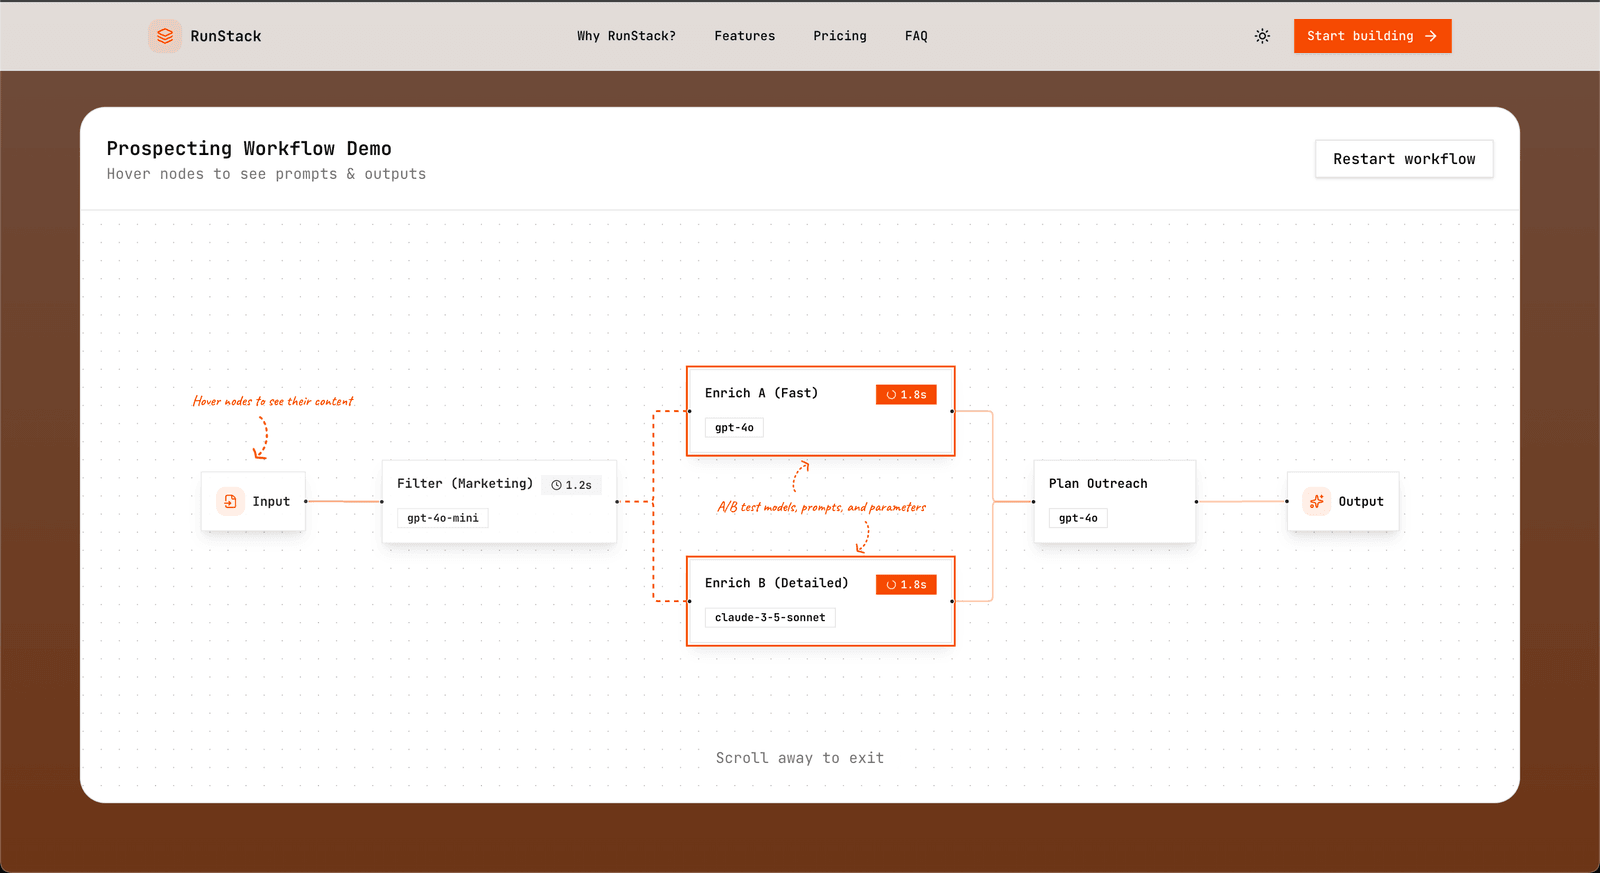
Task: Click the clock icon on Filter node
Action: pyautogui.click(x=557, y=485)
